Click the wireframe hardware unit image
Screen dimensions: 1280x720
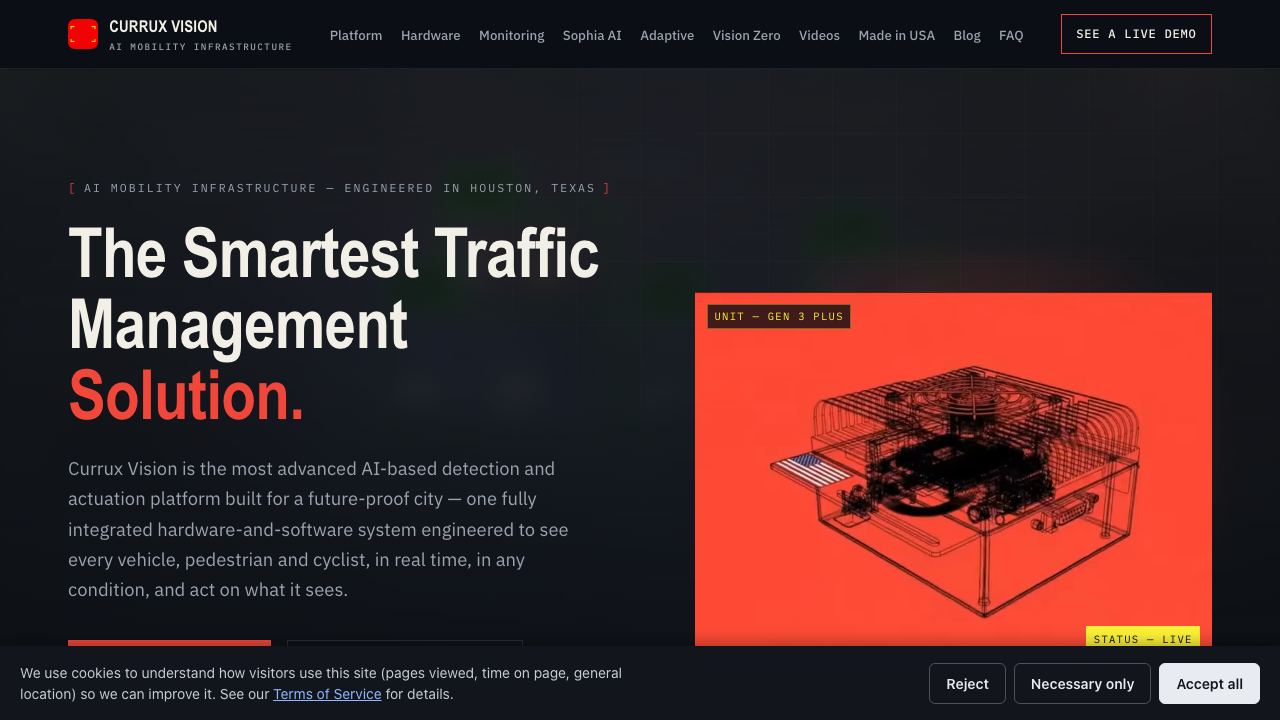point(953,470)
